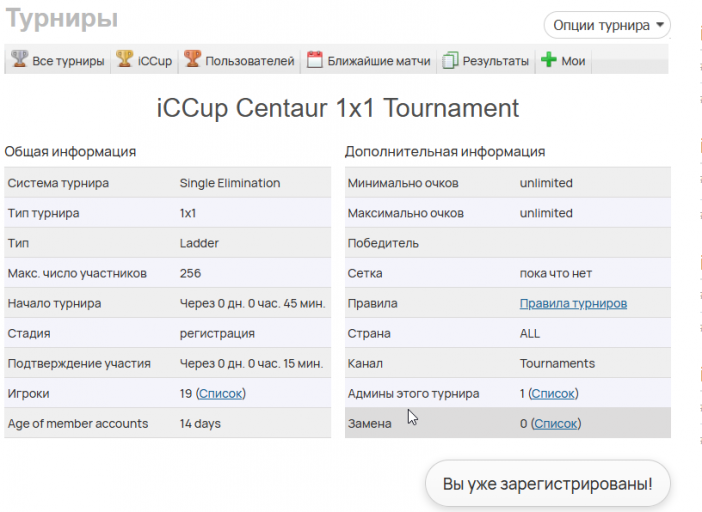This screenshot has width=702, height=512.
Task: Click the orange trophy icon beside Пользователей
Action: click(193, 59)
